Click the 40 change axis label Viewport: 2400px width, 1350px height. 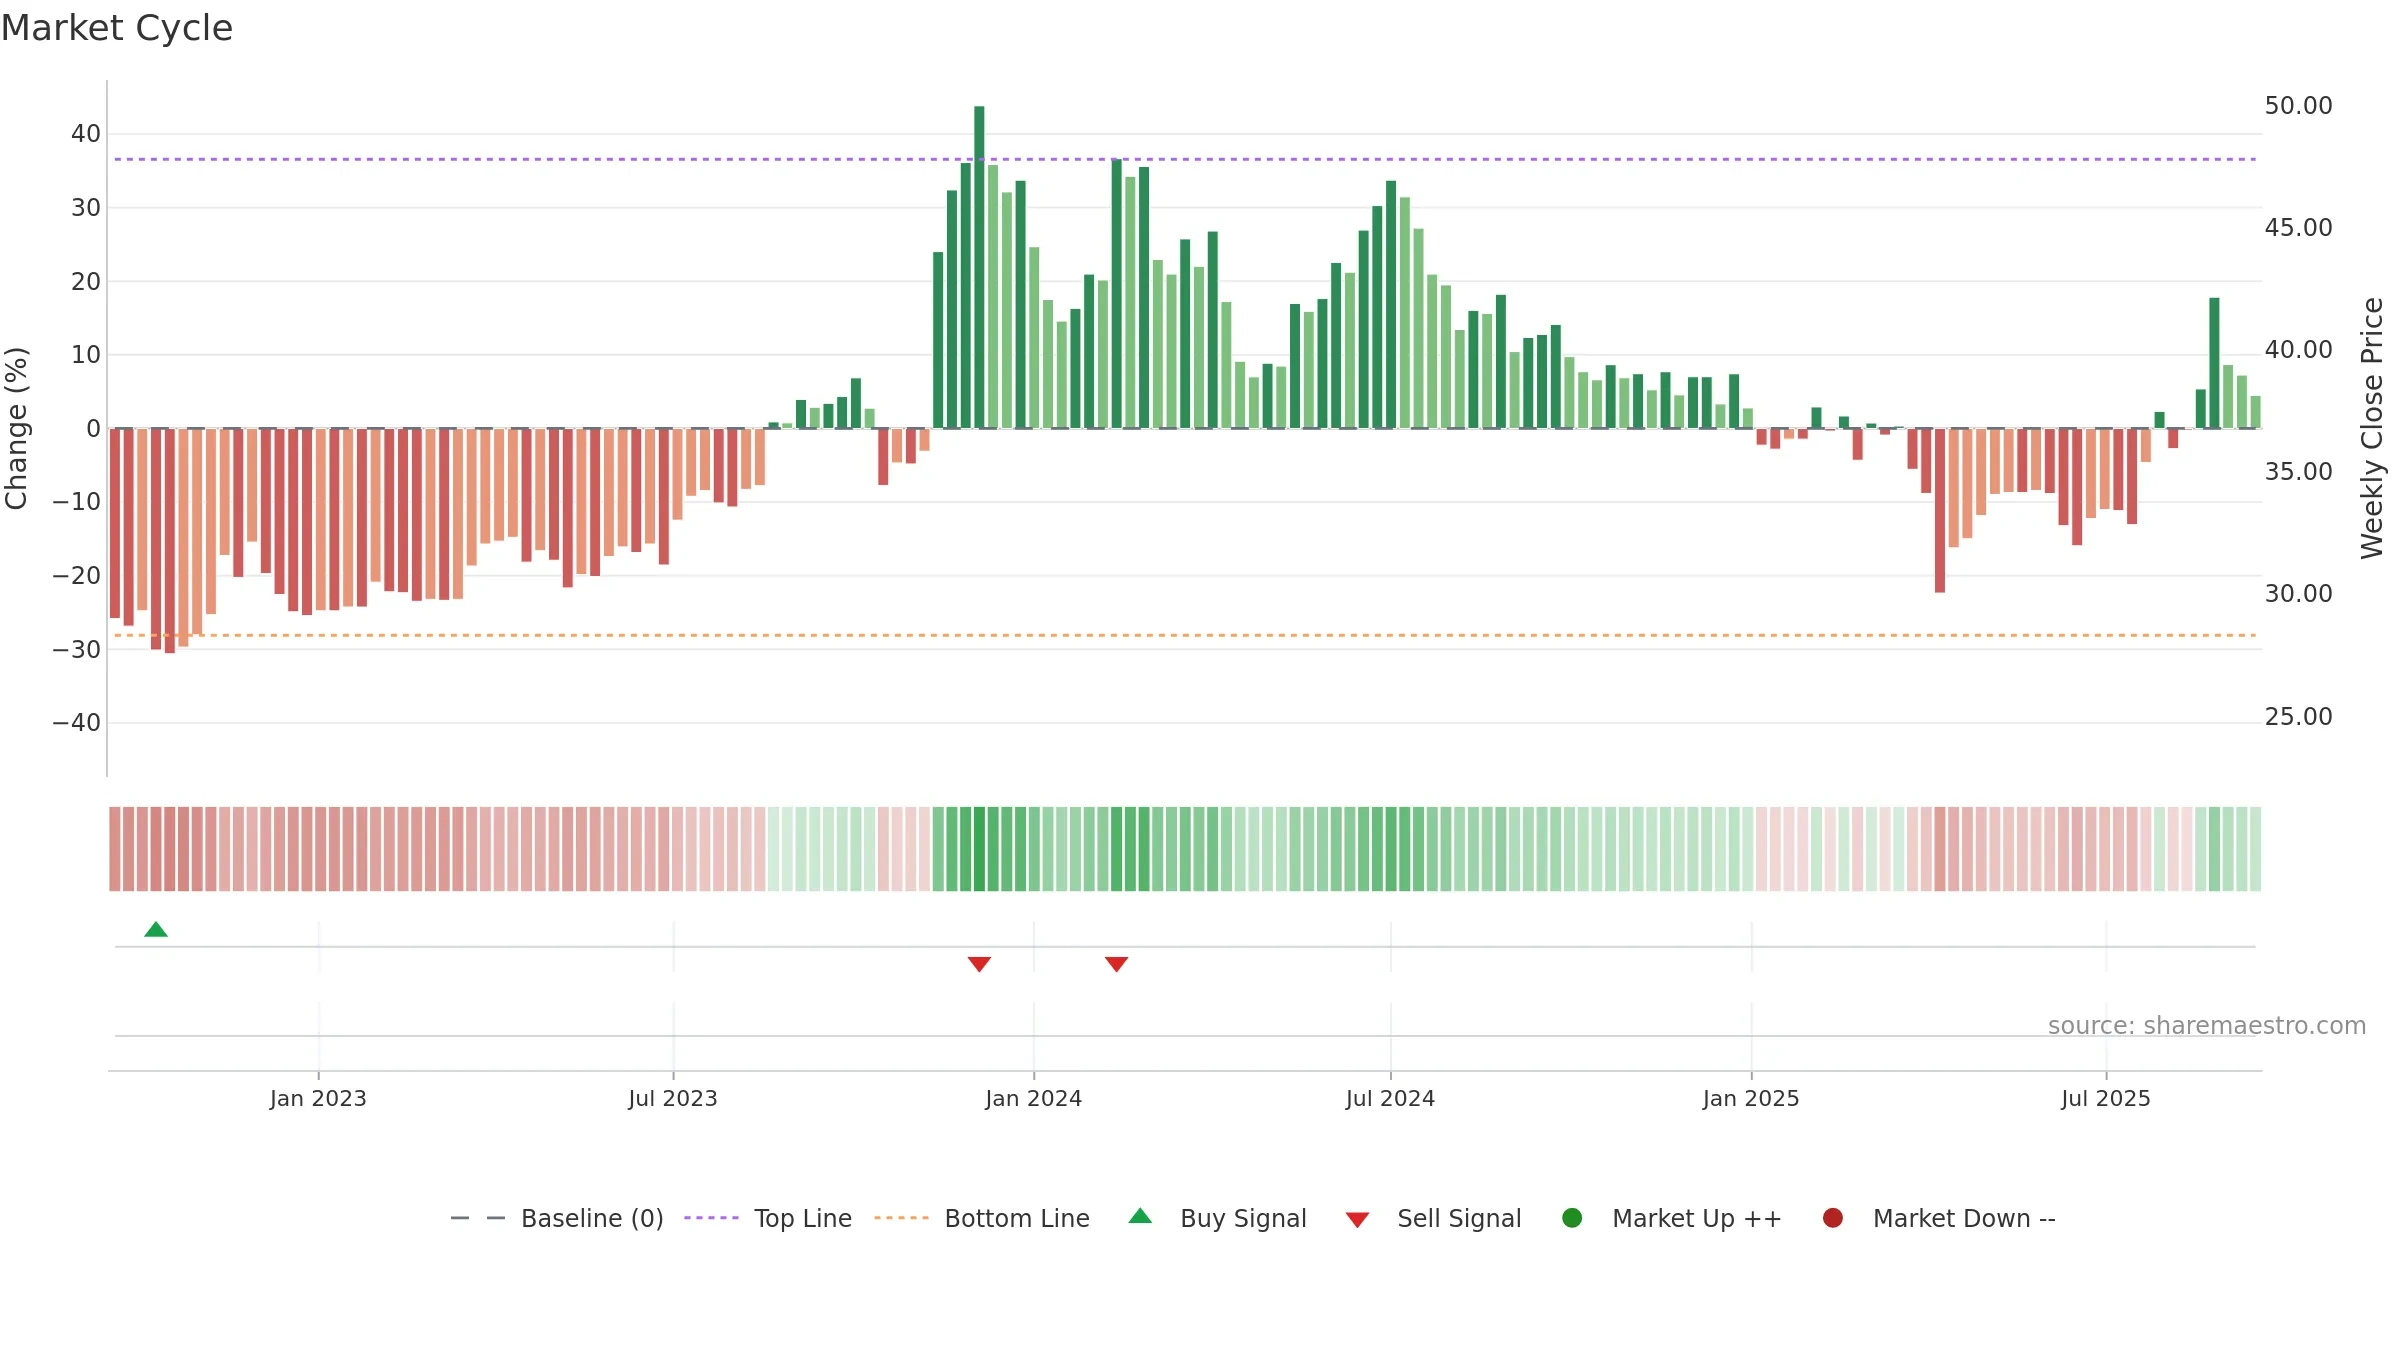coord(86,134)
